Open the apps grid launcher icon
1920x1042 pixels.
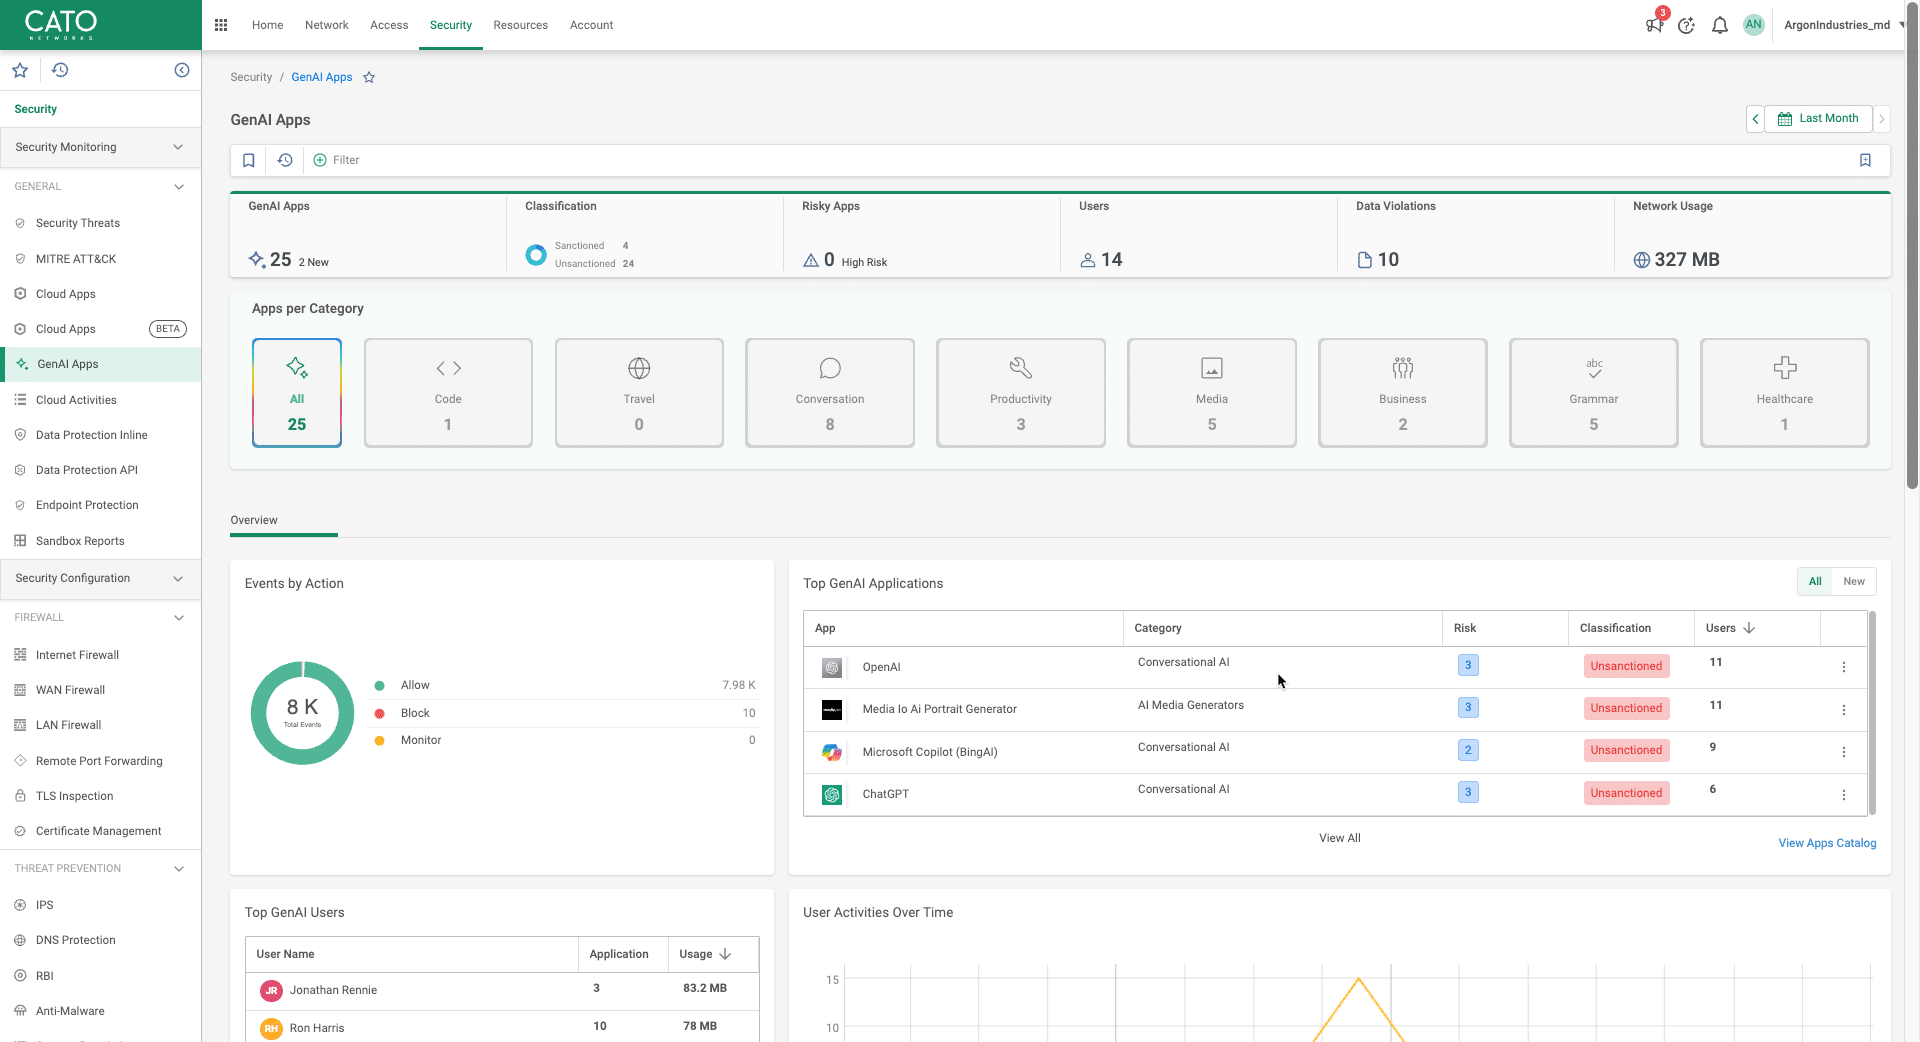(x=221, y=25)
